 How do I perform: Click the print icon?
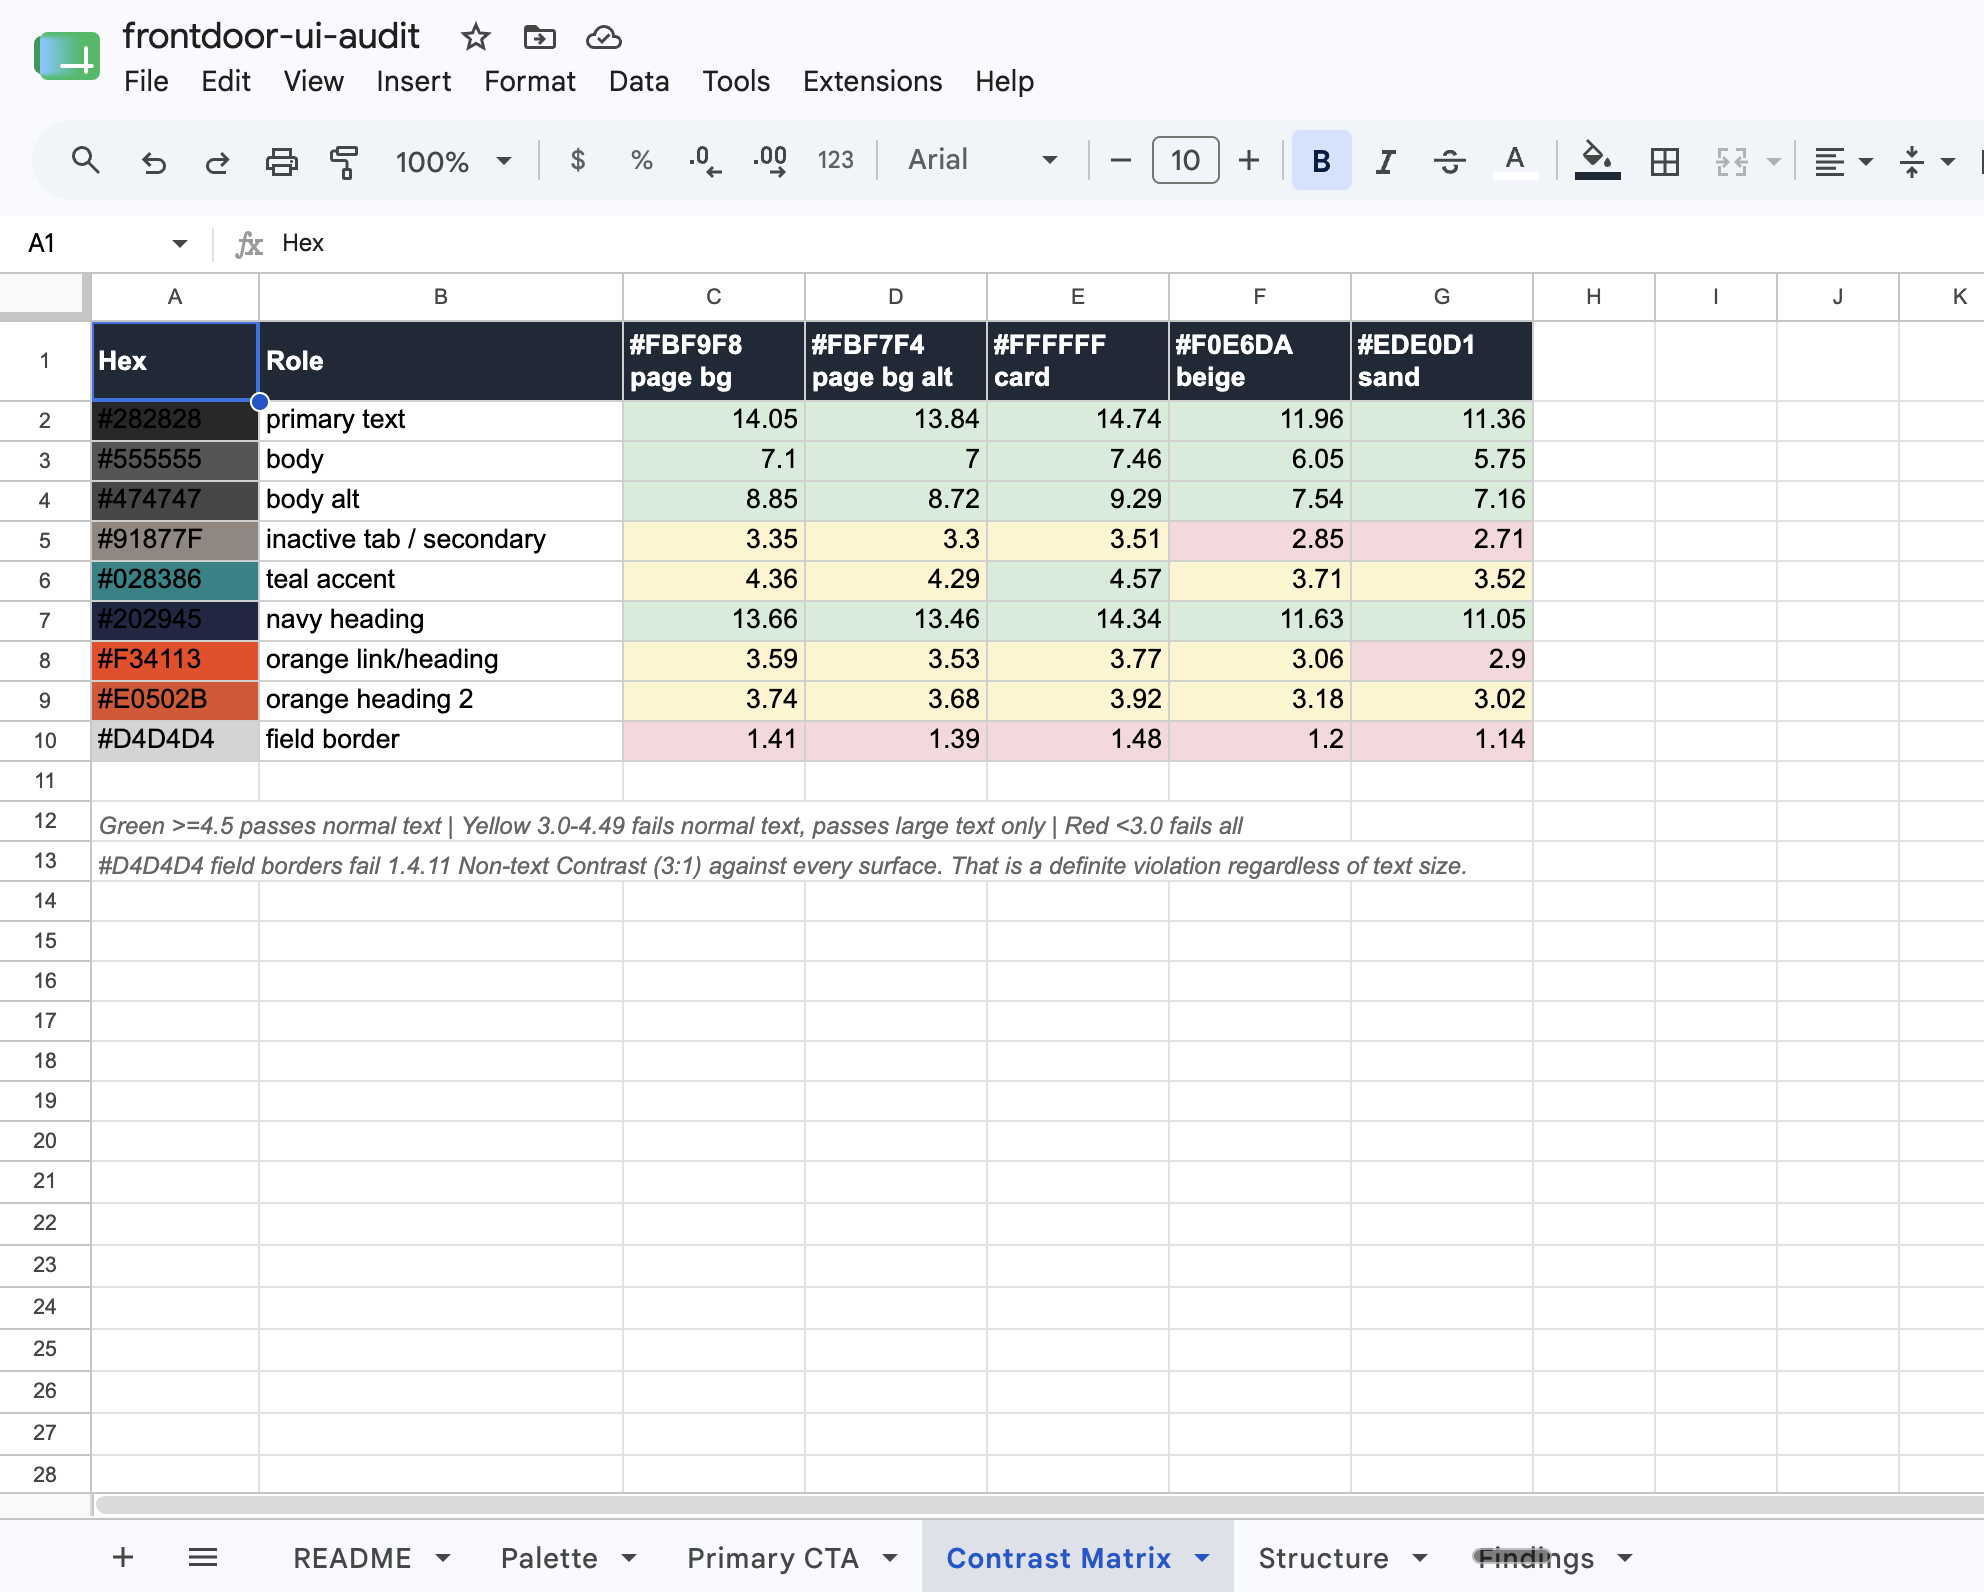click(x=281, y=161)
